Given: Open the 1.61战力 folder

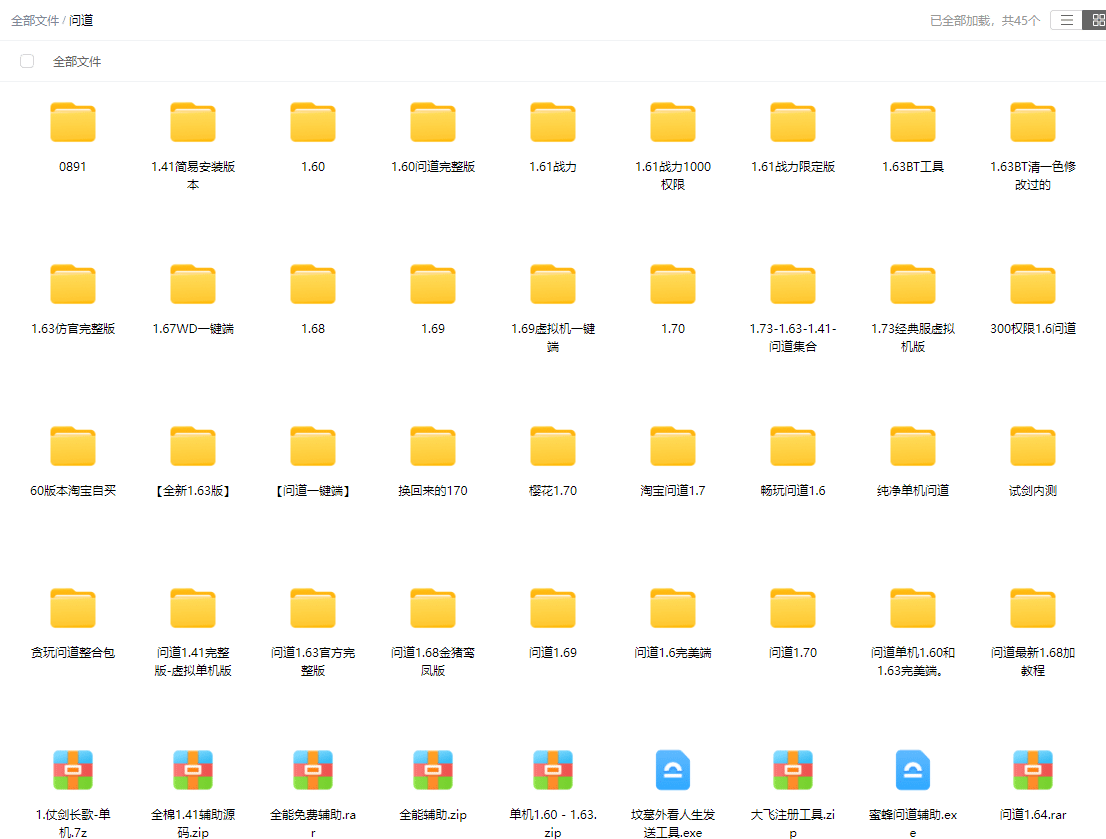Looking at the screenshot, I should click(x=553, y=123).
